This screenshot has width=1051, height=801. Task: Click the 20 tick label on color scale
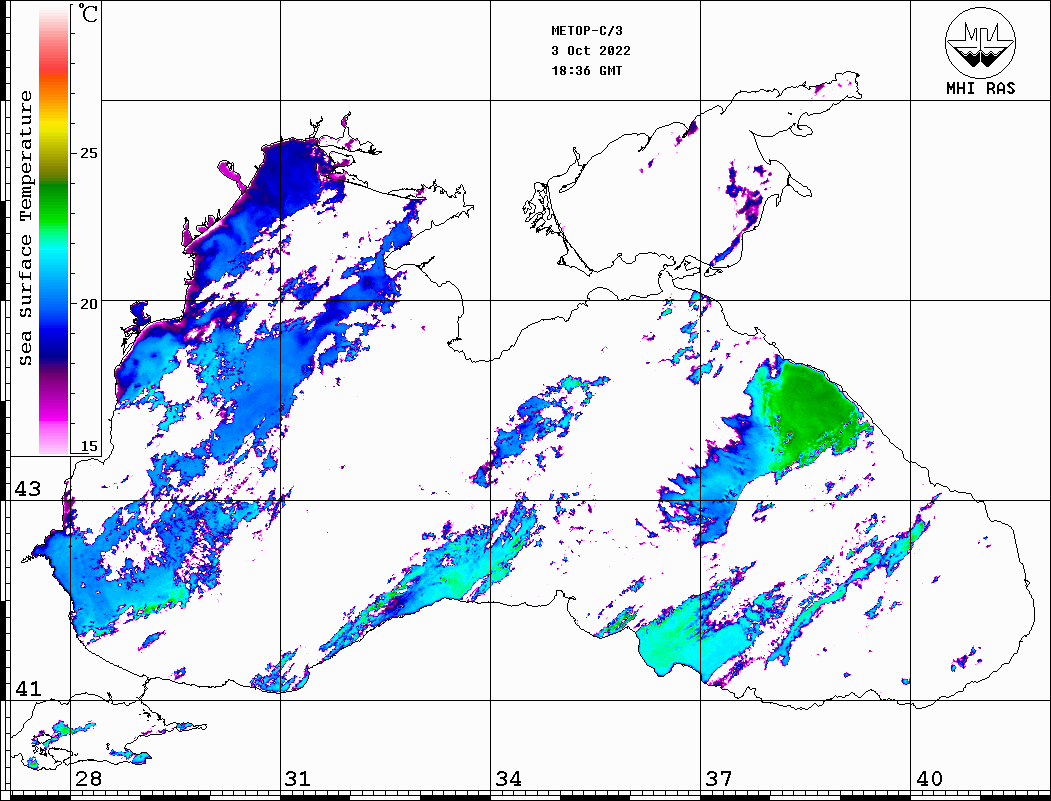88,304
